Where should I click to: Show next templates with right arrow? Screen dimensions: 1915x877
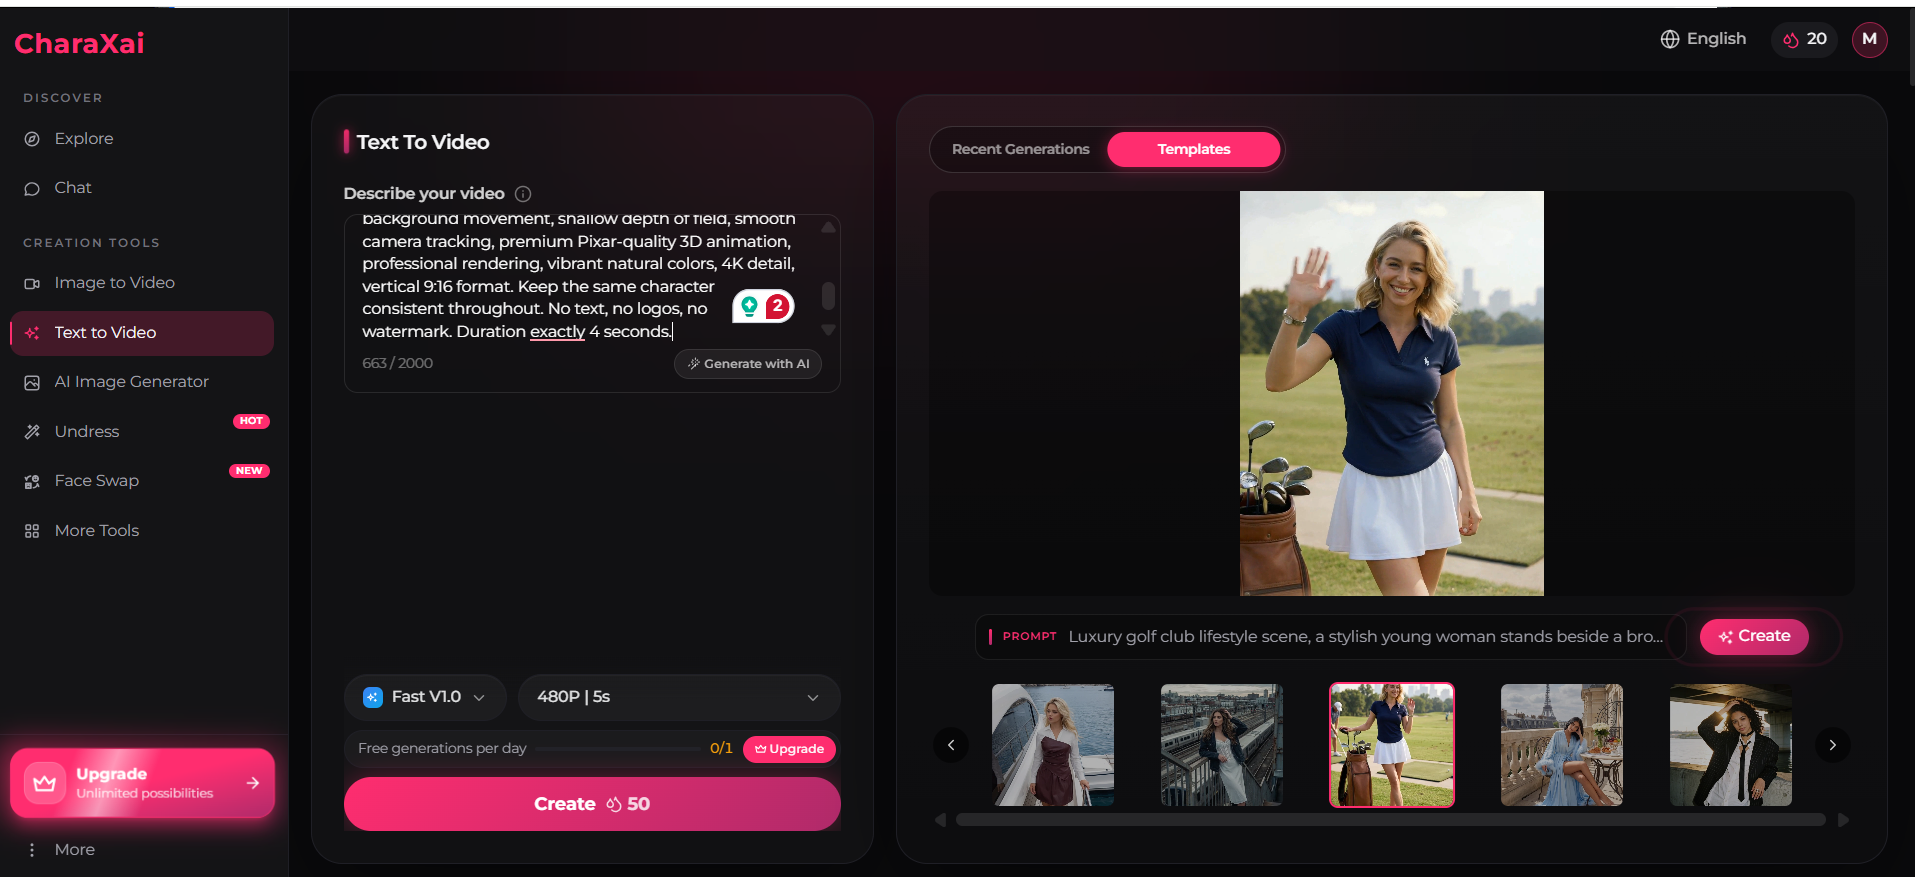pos(1832,745)
